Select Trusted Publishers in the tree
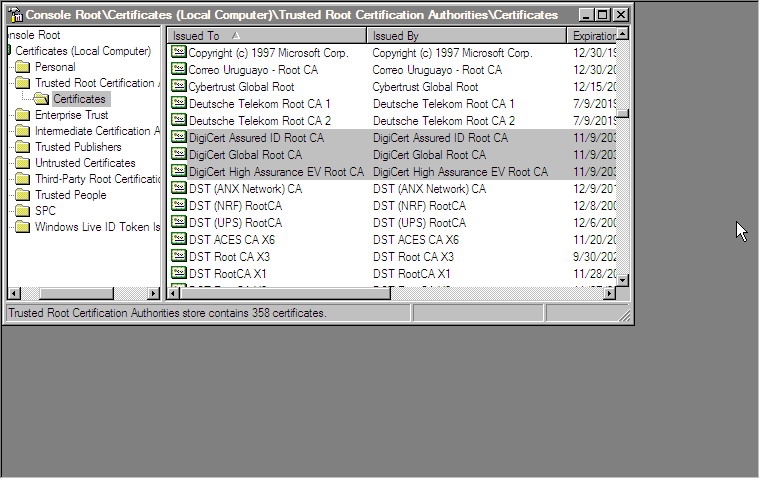Image resolution: width=760 pixels, height=479 pixels. [78, 147]
